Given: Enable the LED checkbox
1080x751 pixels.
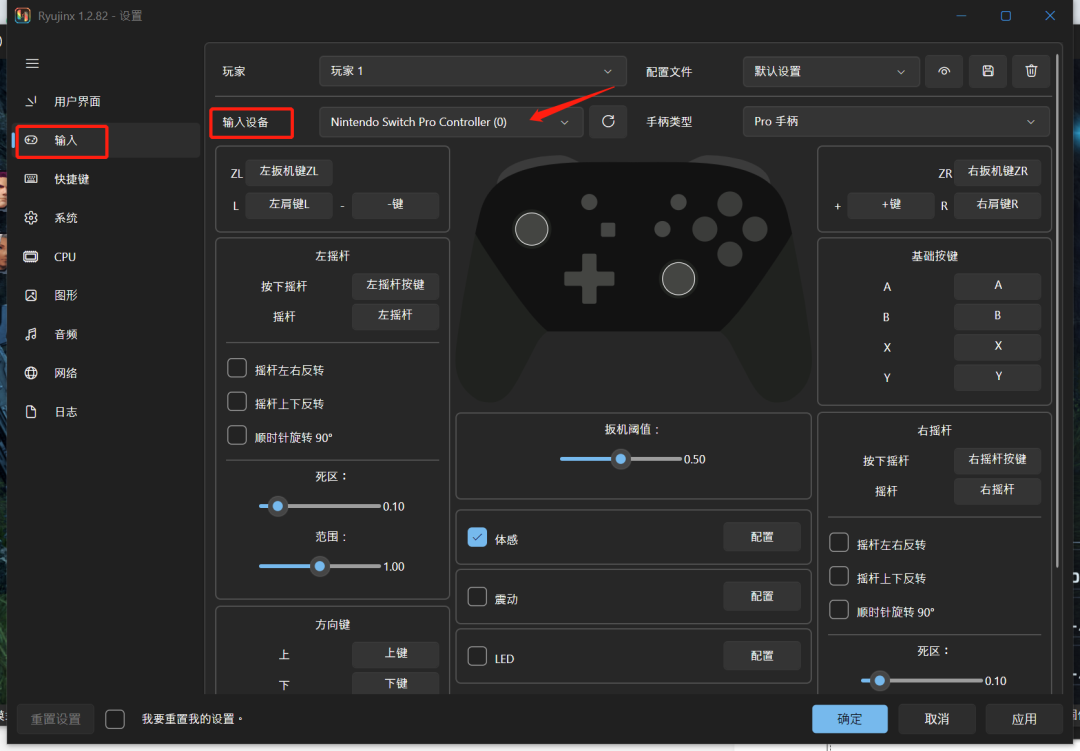Looking at the screenshot, I should [477, 657].
